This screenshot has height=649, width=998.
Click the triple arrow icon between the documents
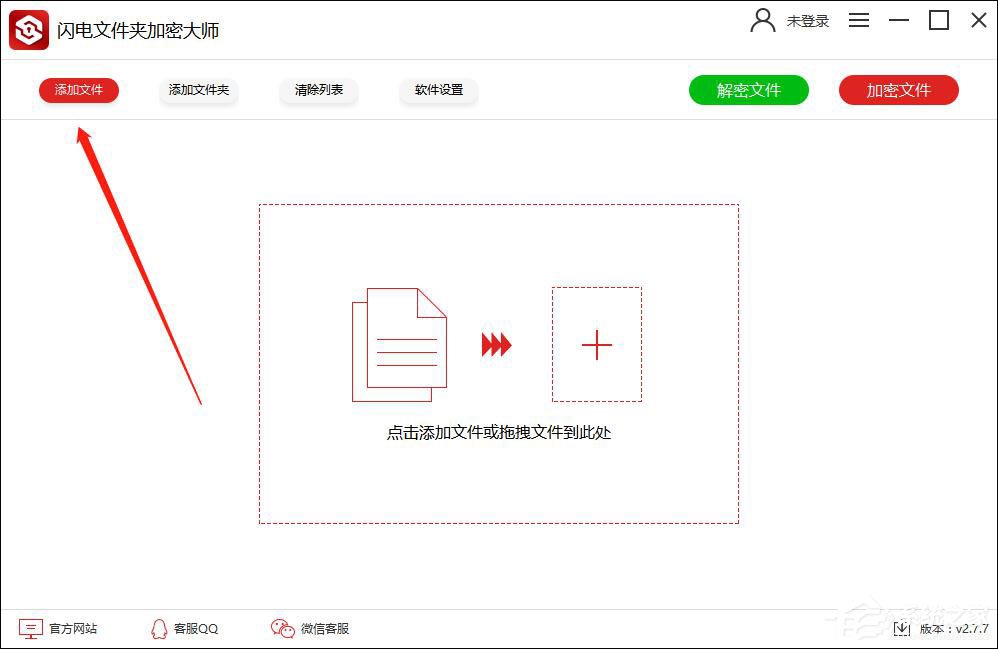pos(495,344)
